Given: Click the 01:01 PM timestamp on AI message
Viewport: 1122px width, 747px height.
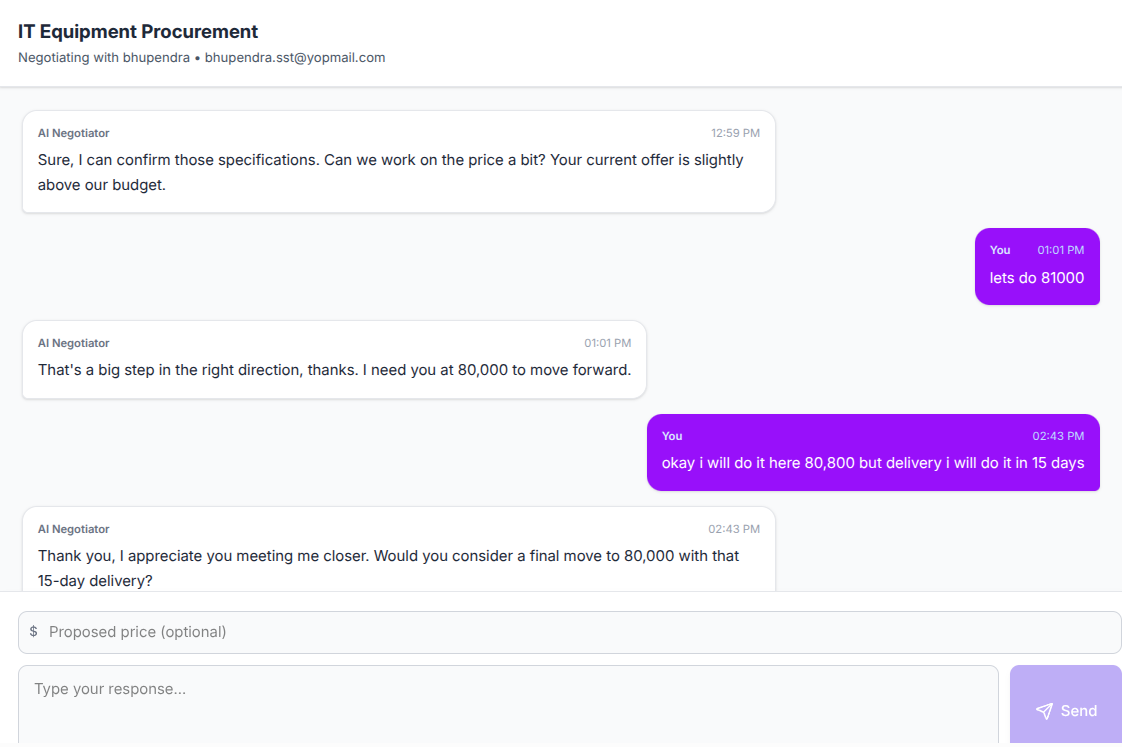Looking at the screenshot, I should pyautogui.click(x=608, y=343).
